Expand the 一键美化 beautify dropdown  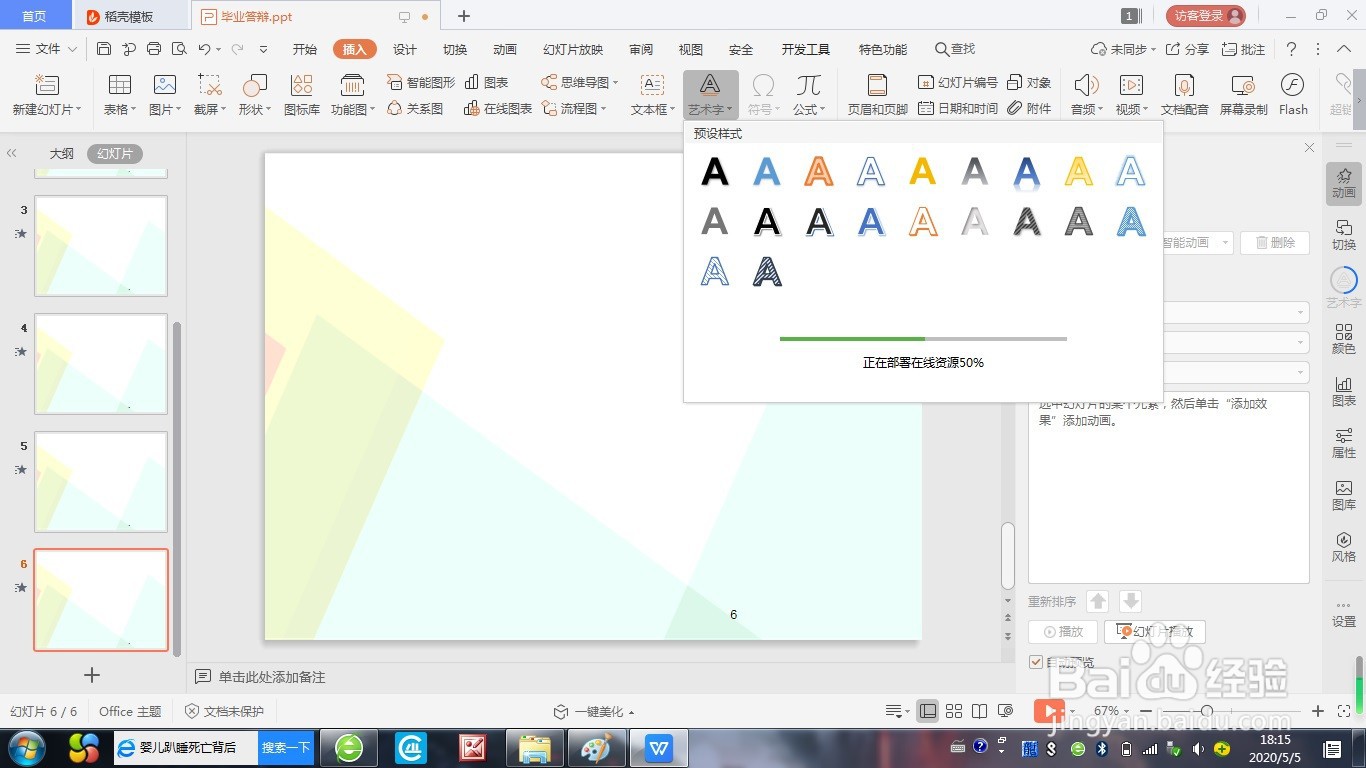coord(631,712)
